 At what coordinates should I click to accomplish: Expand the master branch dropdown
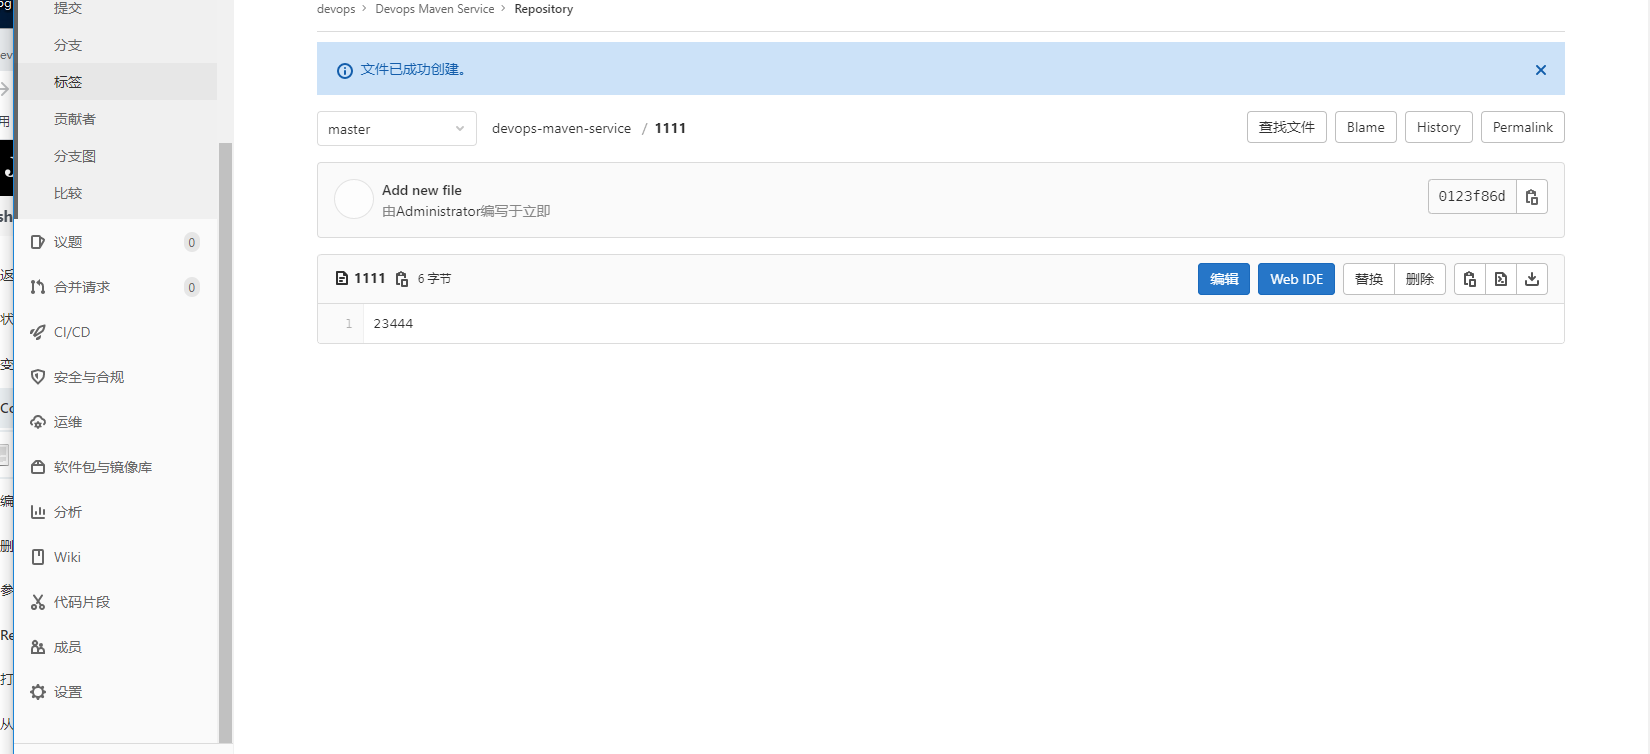pos(397,129)
